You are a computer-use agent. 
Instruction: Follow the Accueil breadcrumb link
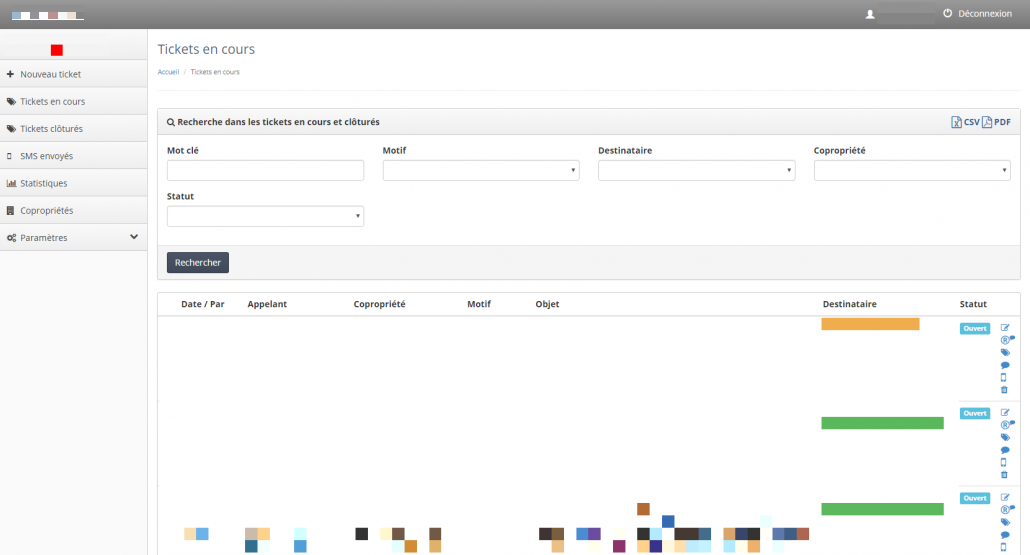click(168, 72)
